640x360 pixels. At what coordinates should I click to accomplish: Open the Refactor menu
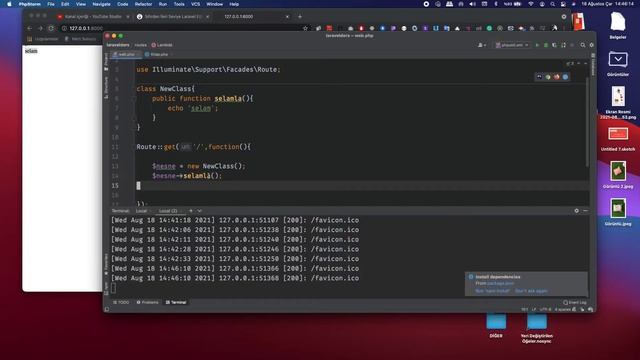tap(143, 4)
